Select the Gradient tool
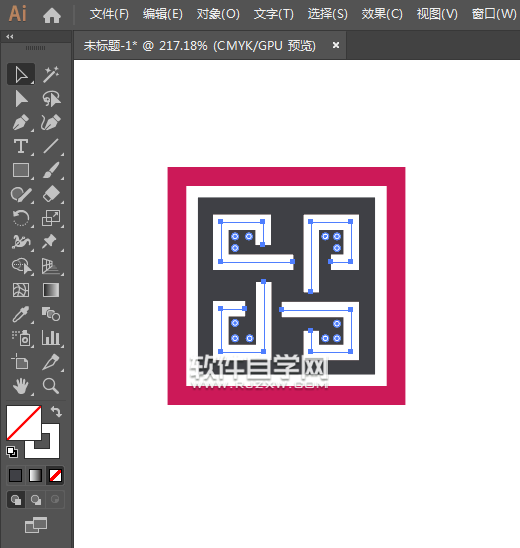 [51, 290]
